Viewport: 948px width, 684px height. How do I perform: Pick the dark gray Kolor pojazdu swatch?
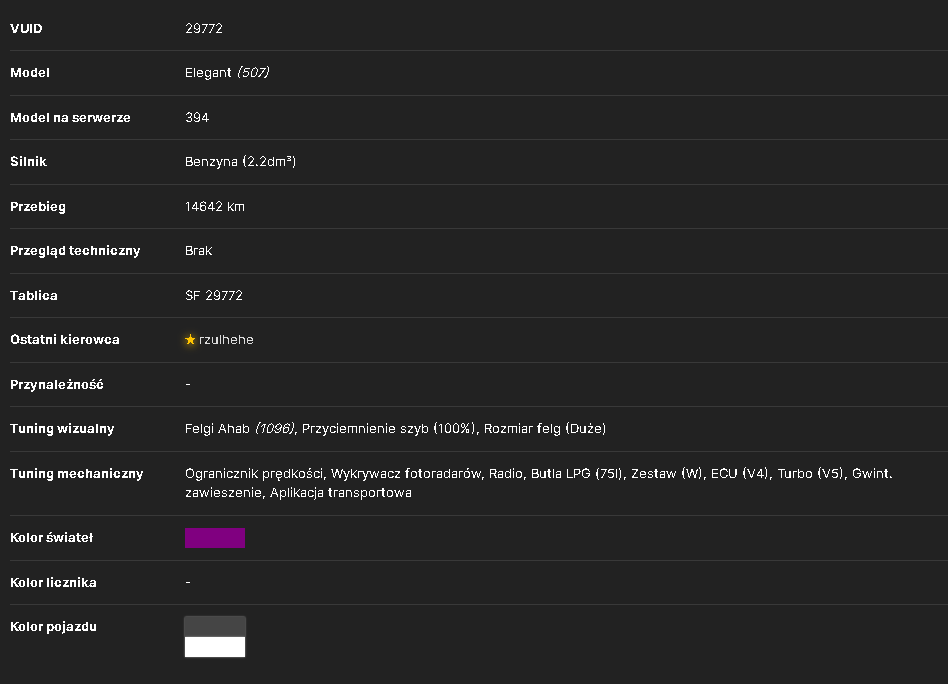(215, 627)
